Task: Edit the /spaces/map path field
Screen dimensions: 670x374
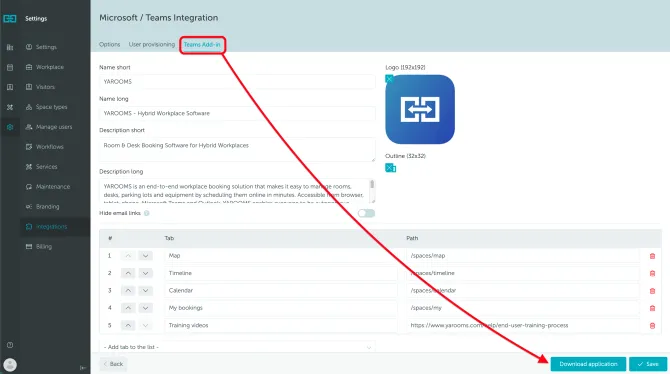Action: tap(523, 256)
